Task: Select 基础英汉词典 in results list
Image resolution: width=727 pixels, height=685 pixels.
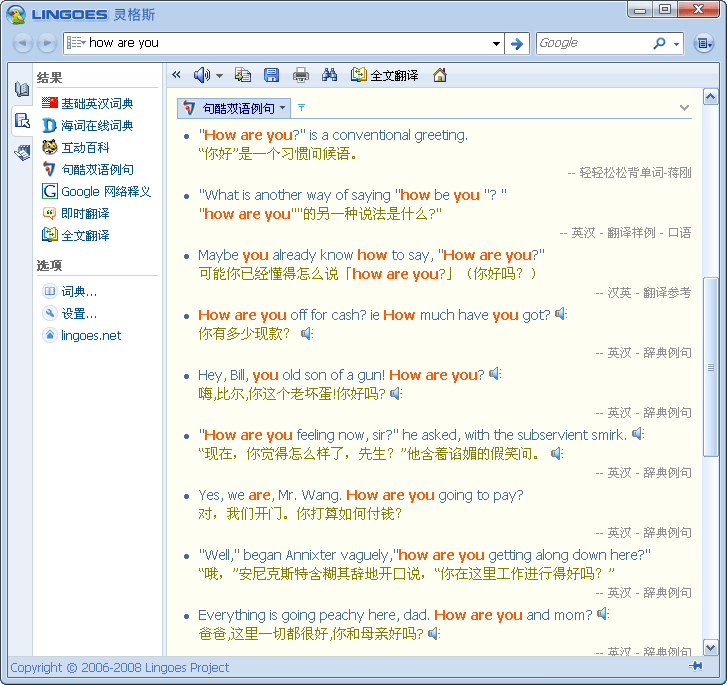Action: point(97,103)
